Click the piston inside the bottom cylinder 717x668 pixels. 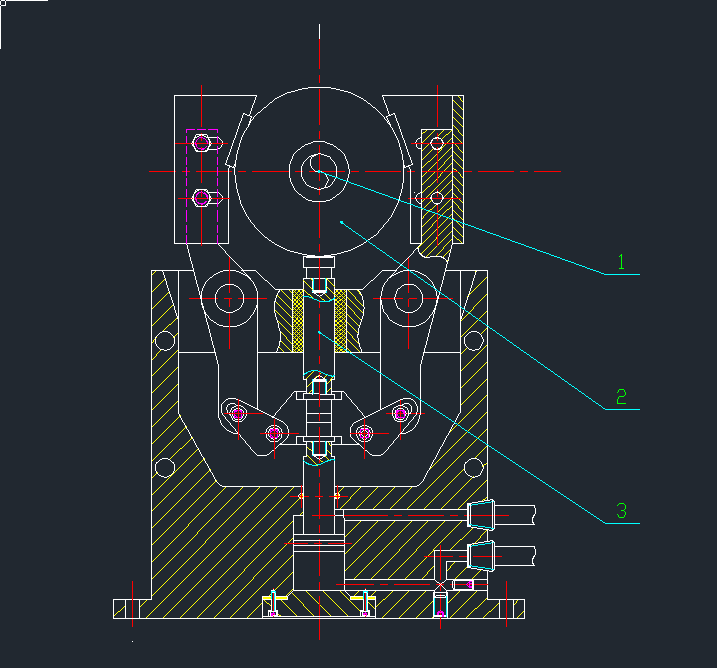pyautogui.click(x=319, y=555)
